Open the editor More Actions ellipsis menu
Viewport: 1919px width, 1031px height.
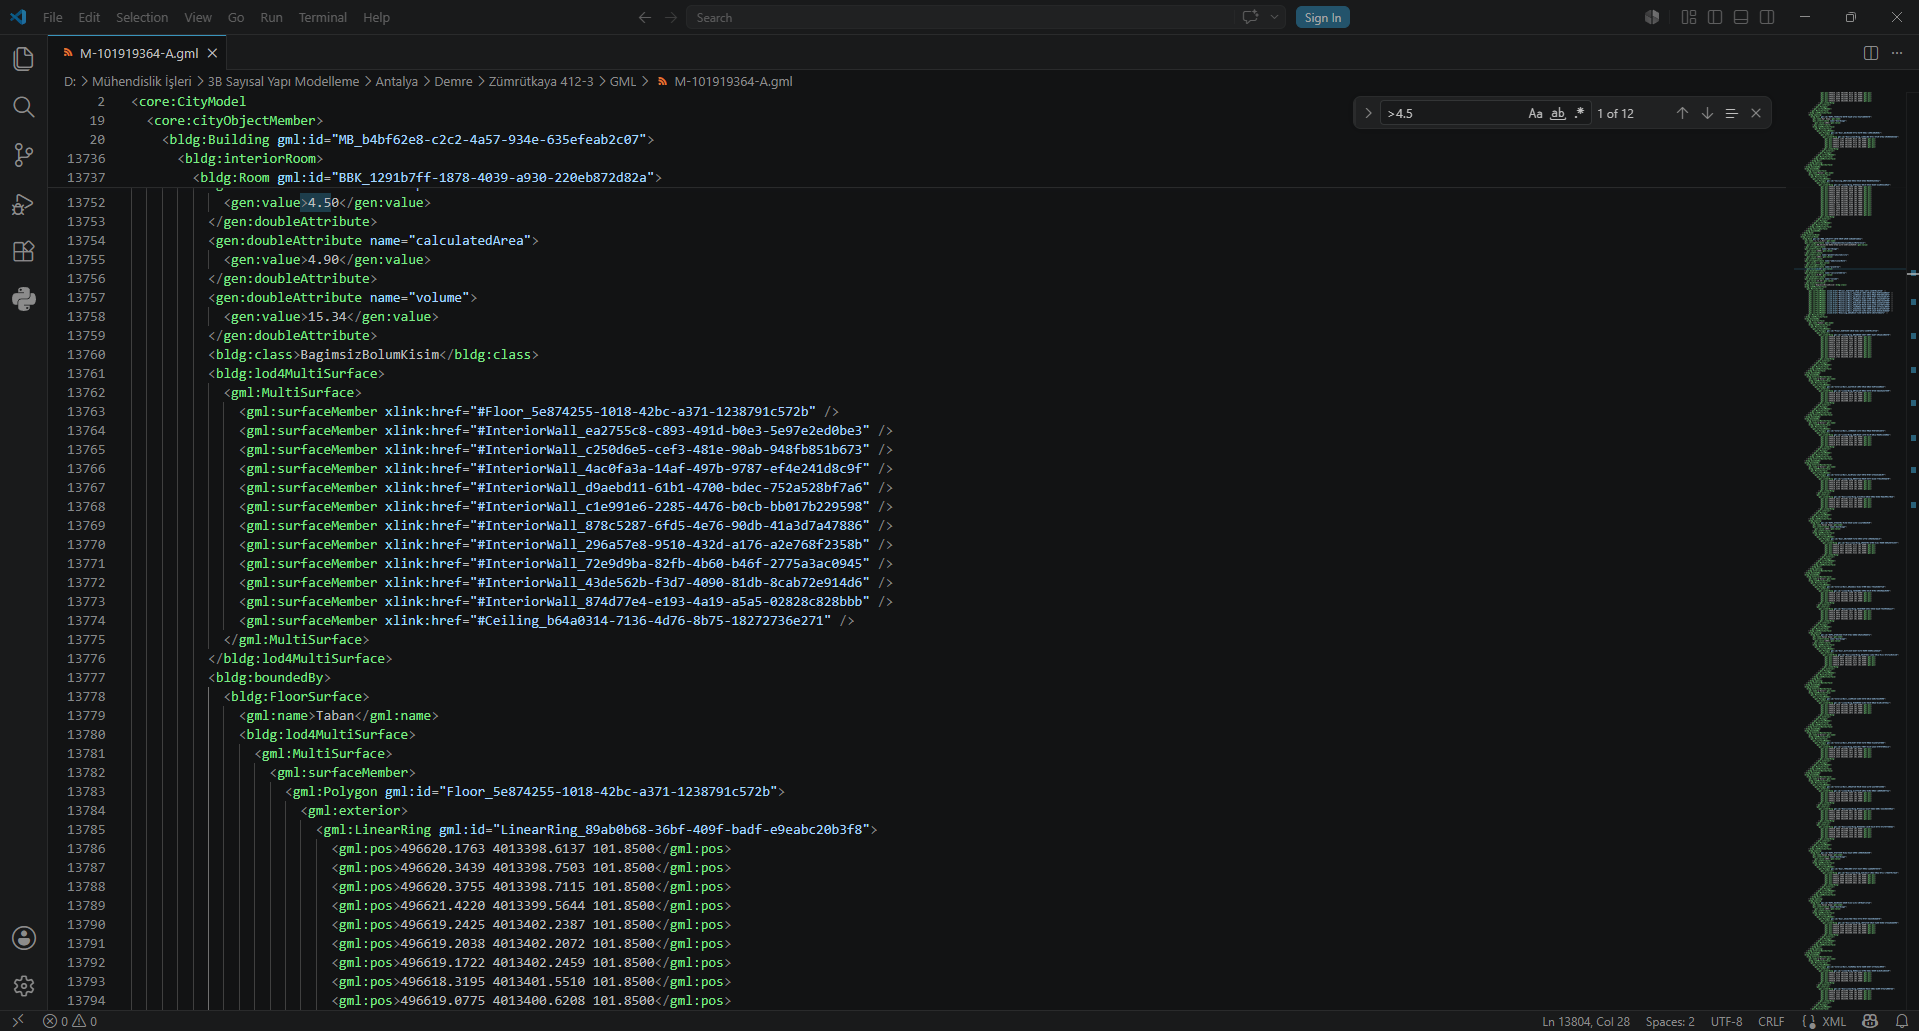[x=1897, y=53]
